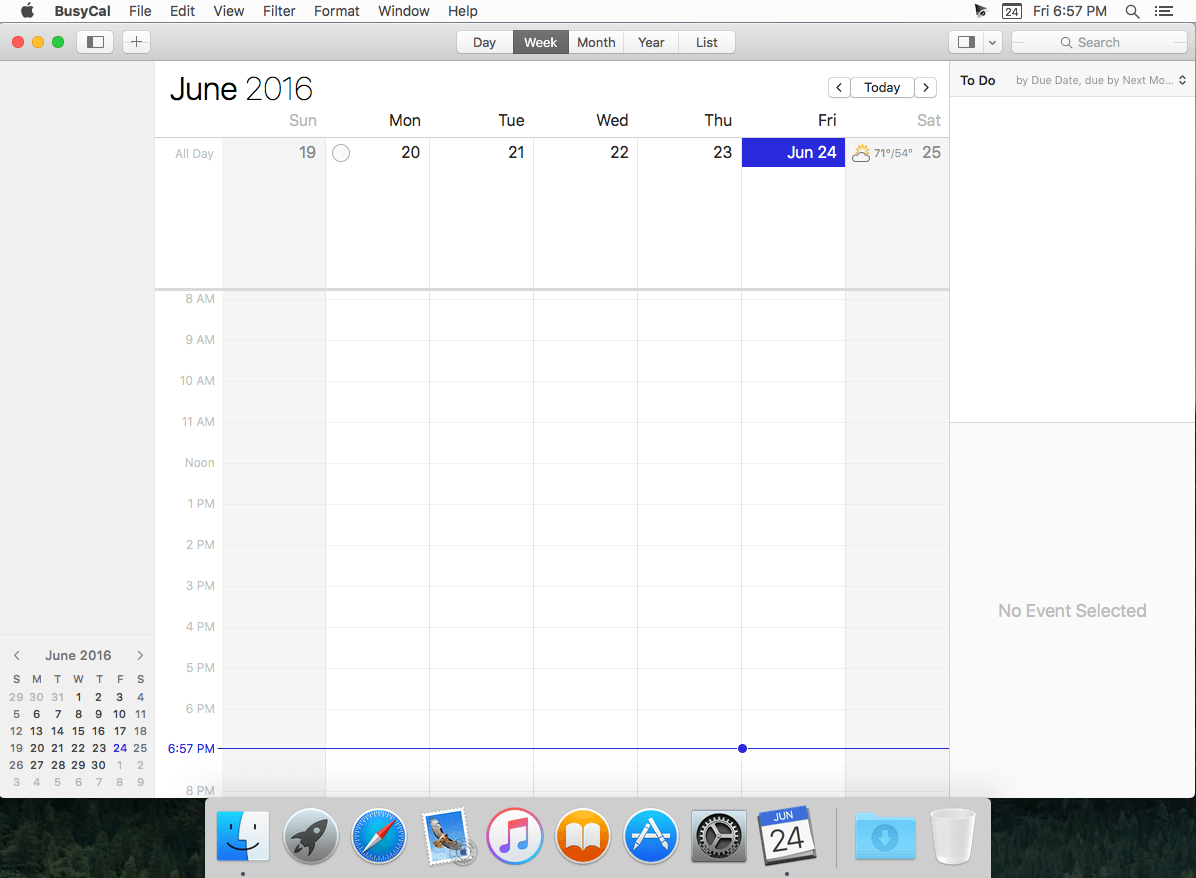Open the Format menu
The image size is (1196, 878).
[x=336, y=11]
